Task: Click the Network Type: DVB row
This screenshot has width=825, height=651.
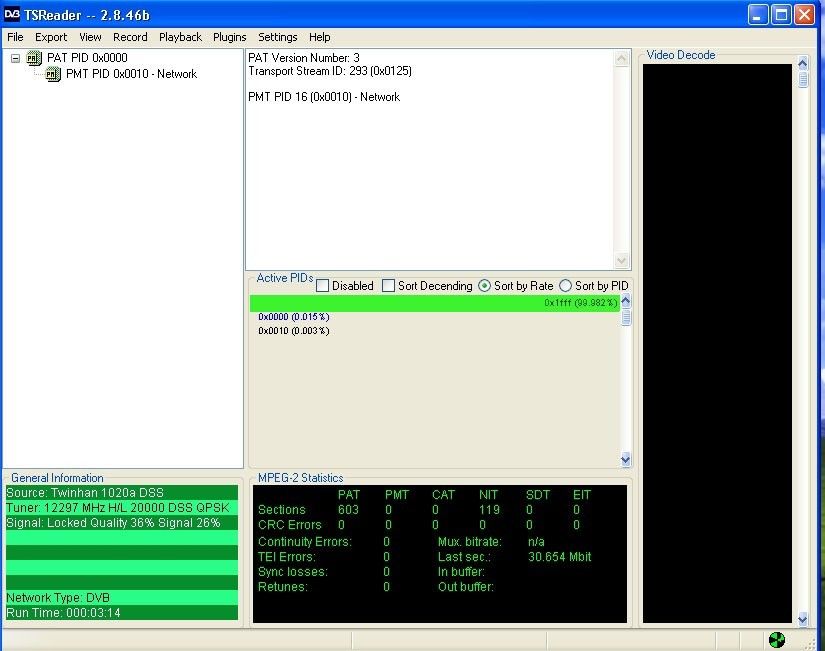Action: coord(122,597)
